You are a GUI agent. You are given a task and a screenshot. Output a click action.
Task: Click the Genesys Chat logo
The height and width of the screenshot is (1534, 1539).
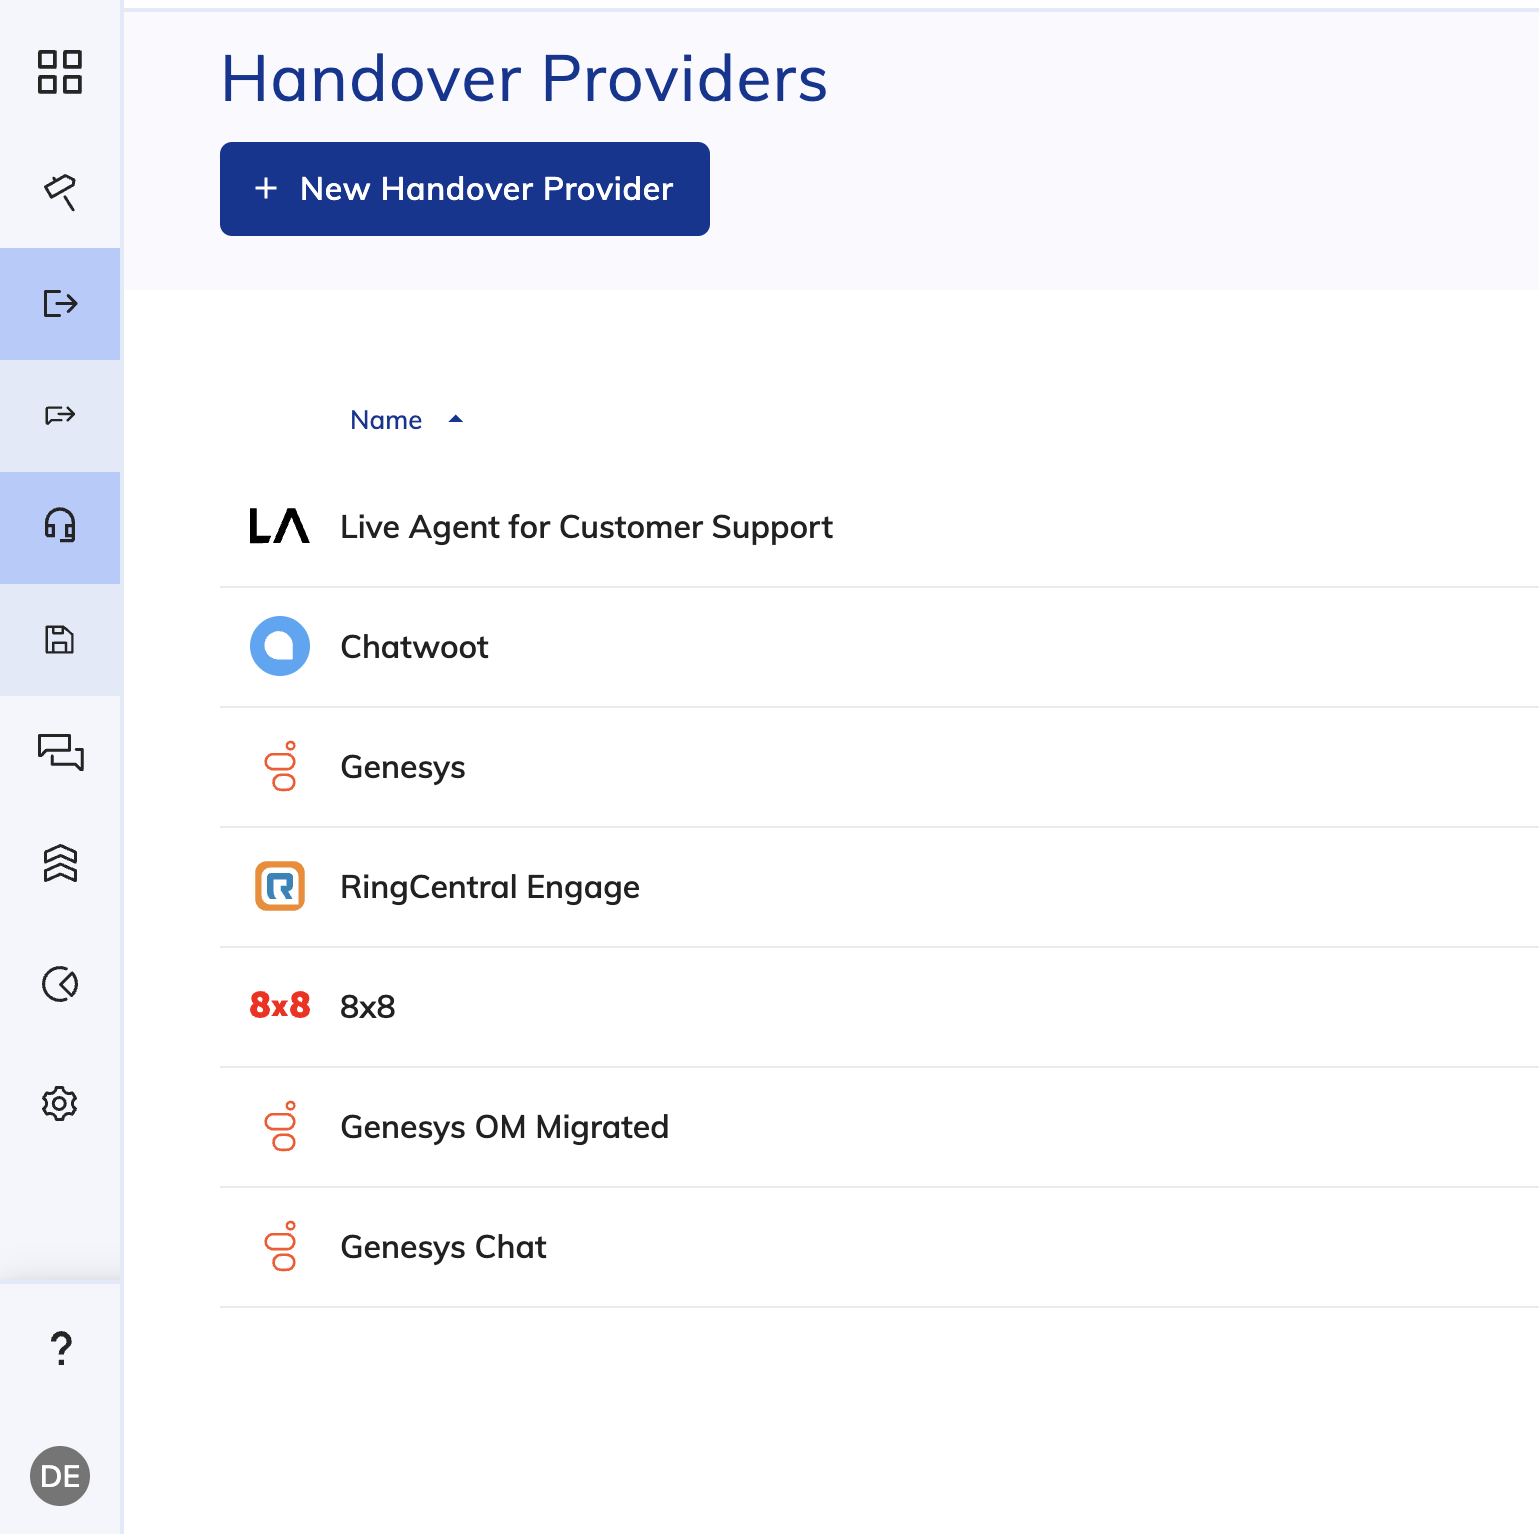pos(281,1246)
